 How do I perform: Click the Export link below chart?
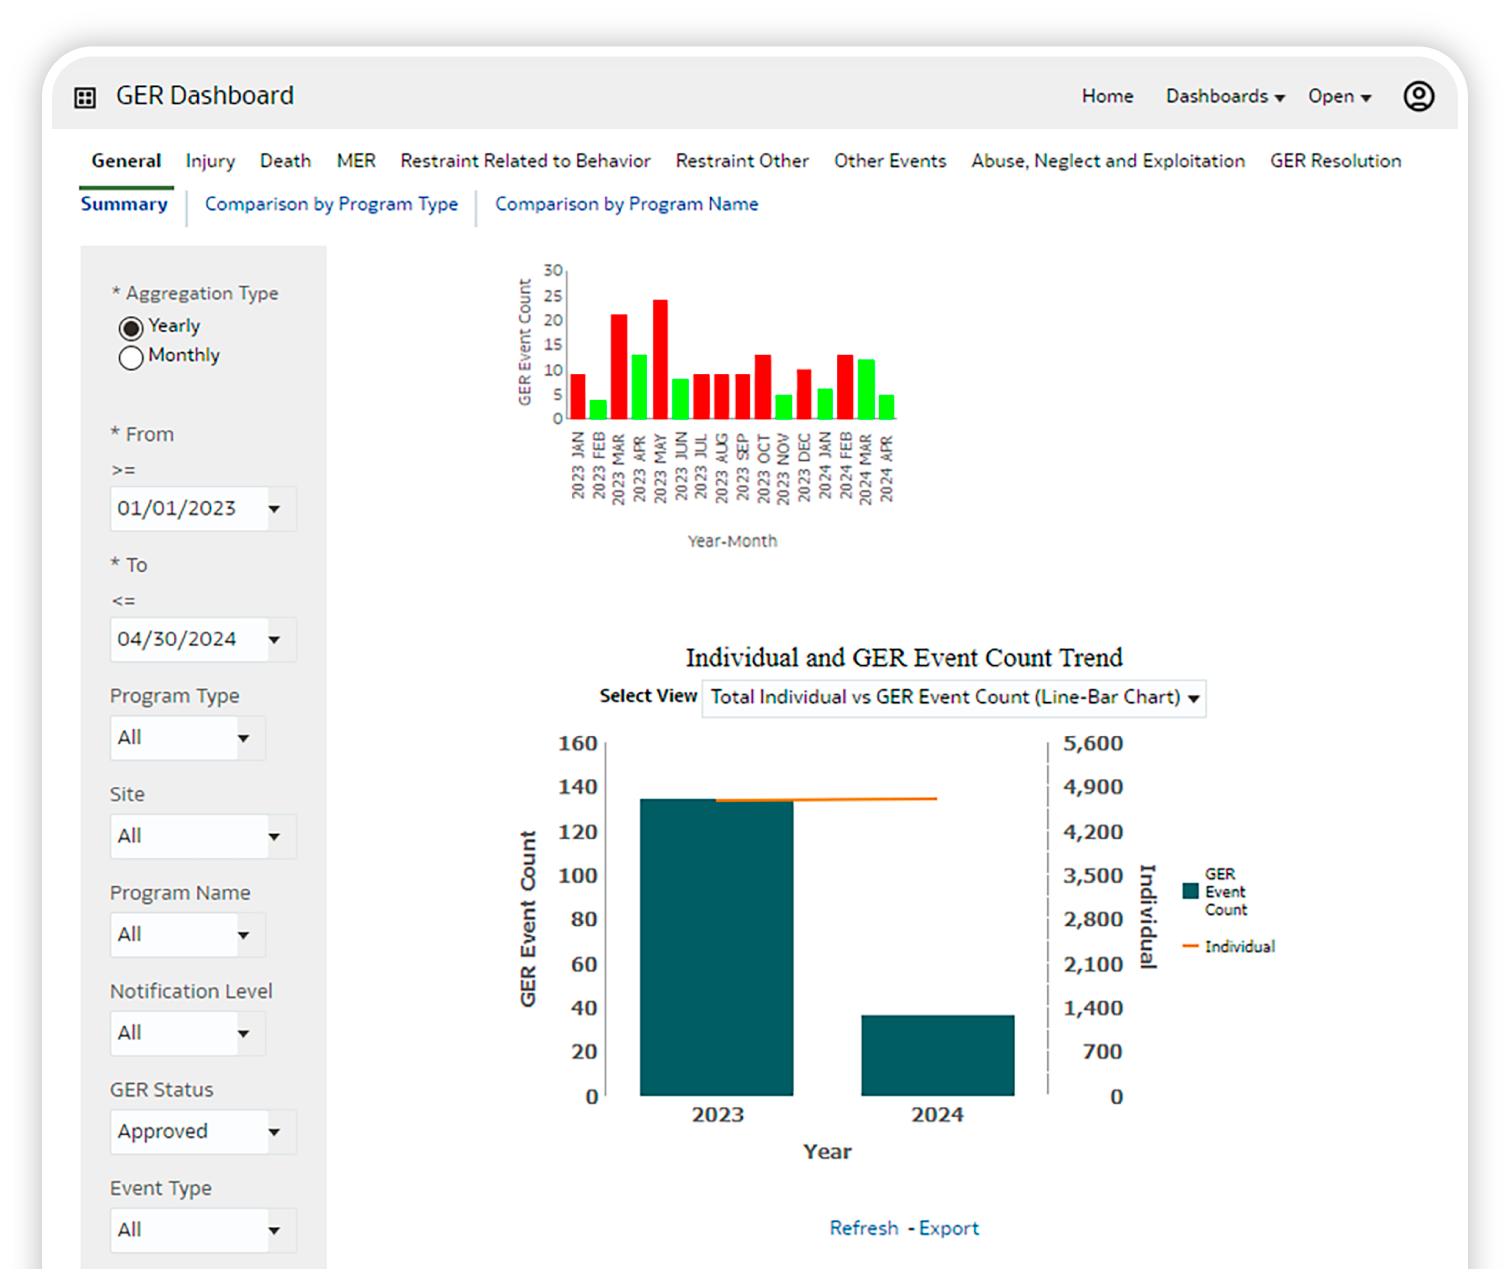coord(948,1228)
